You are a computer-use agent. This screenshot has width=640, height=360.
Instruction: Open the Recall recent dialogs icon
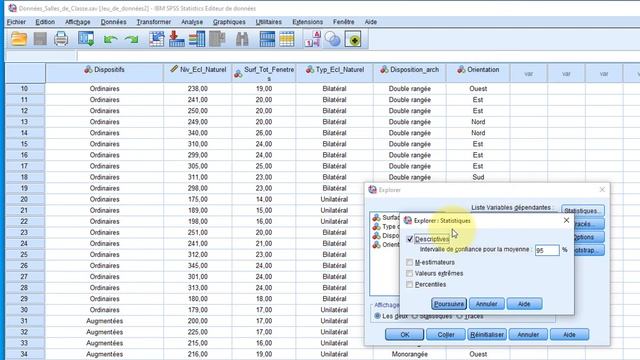pyautogui.click(x=86, y=39)
